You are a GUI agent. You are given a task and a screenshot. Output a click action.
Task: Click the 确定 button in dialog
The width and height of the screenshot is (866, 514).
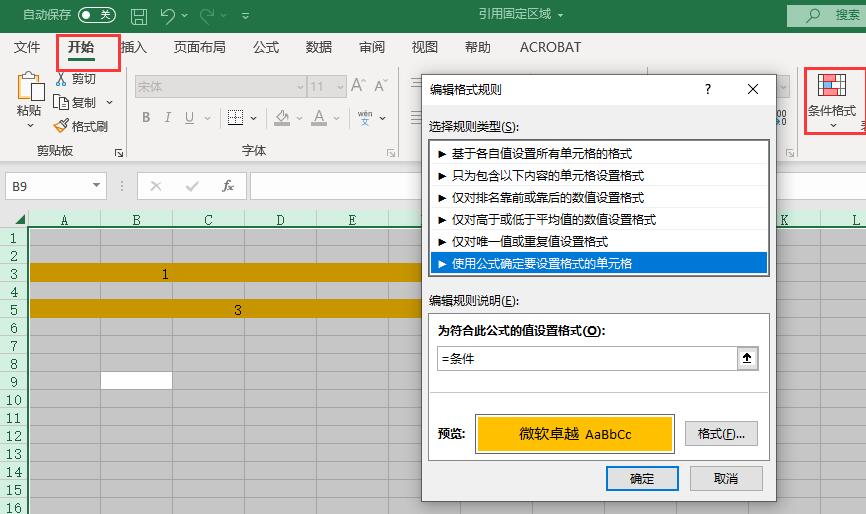(x=642, y=479)
